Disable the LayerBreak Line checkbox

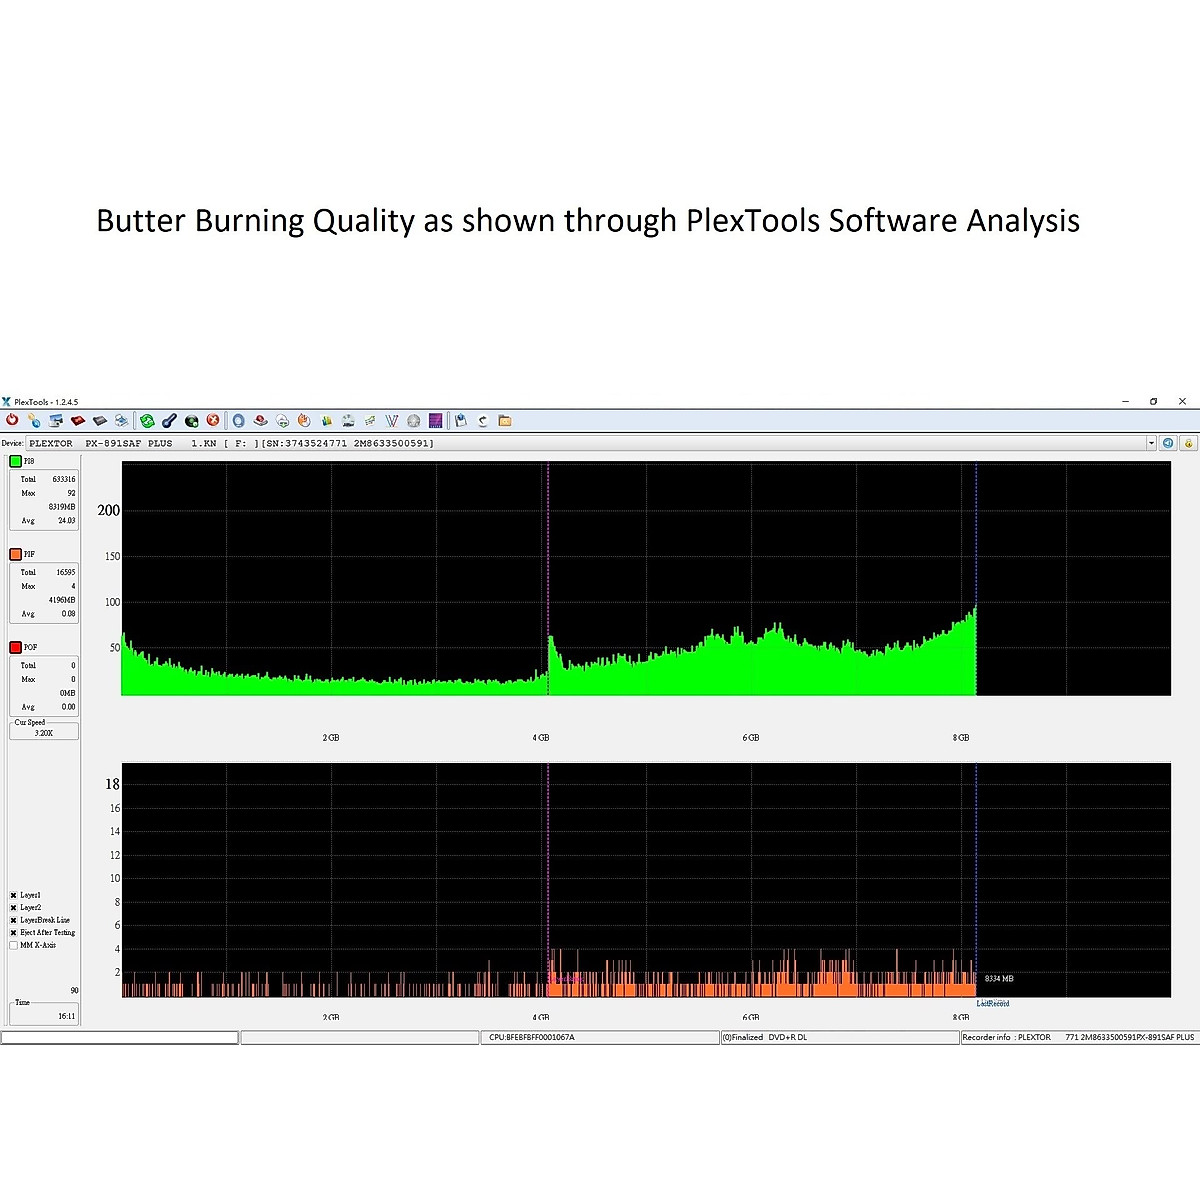coord(14,920)
